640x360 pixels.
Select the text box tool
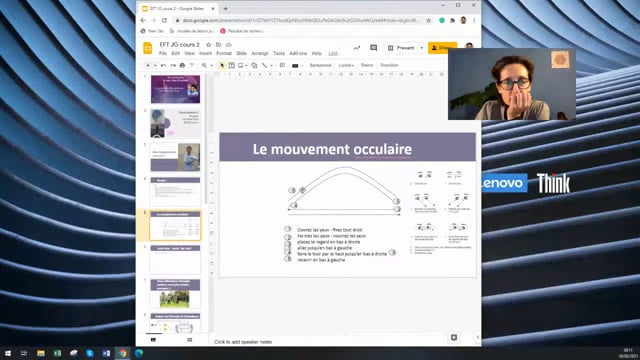click(x=231, y=65)
